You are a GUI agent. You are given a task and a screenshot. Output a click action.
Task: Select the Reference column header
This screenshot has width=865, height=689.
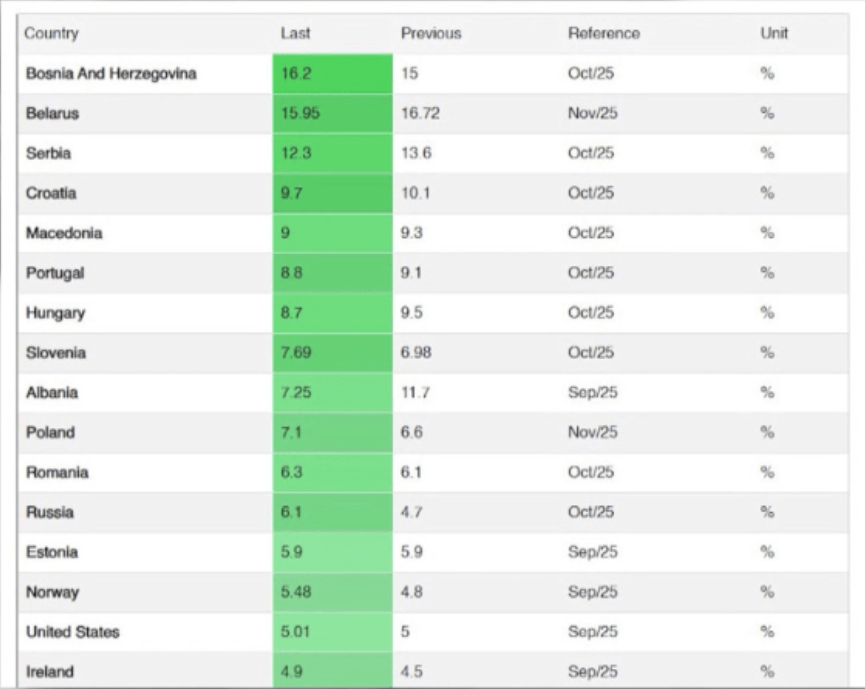point(604,34)
